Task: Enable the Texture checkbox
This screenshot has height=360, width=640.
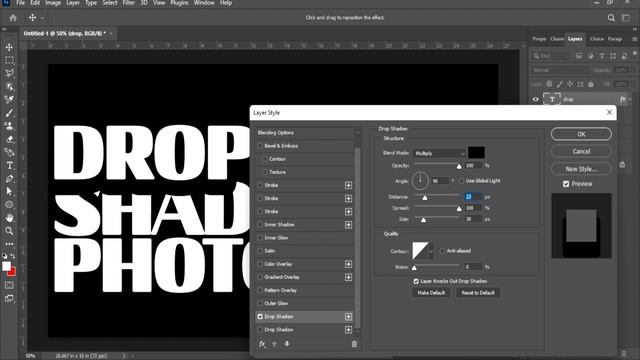Action: pos(265,172)
